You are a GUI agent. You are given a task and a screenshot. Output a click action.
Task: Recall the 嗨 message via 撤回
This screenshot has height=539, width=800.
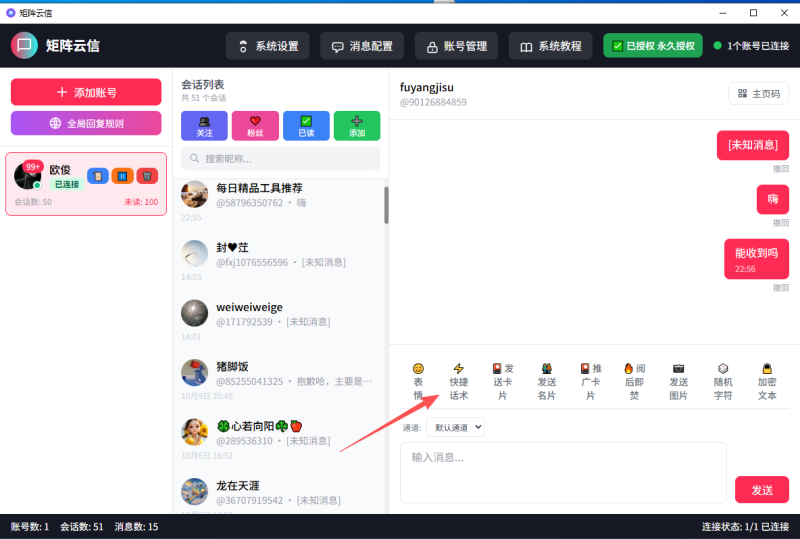(780, 223)
